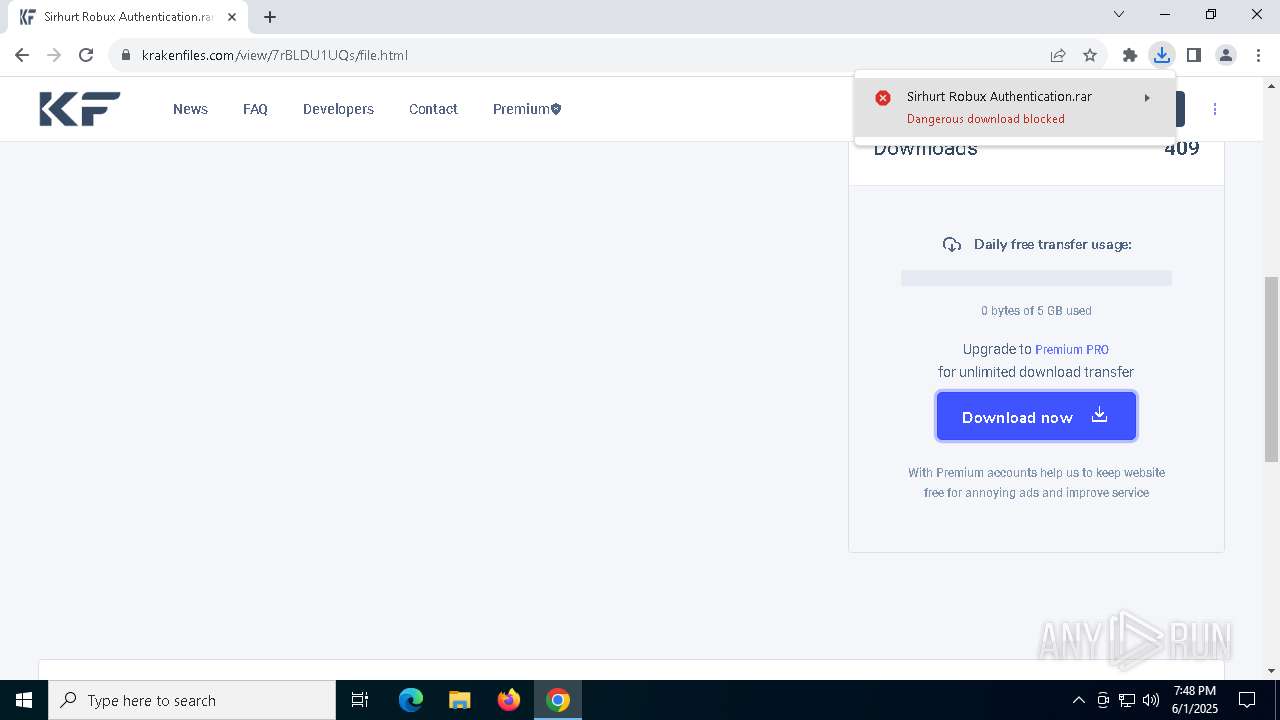
Task: Click the Windows Start button
Action: coord(24,700)
